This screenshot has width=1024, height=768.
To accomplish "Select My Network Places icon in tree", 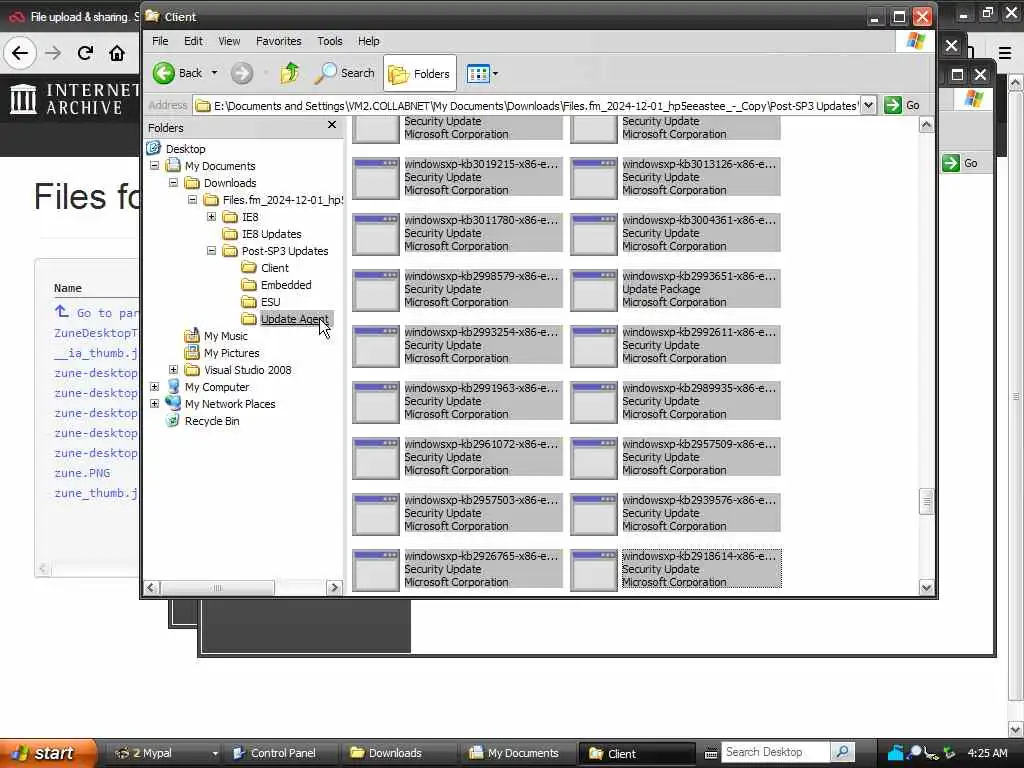I will coord(173,404).
